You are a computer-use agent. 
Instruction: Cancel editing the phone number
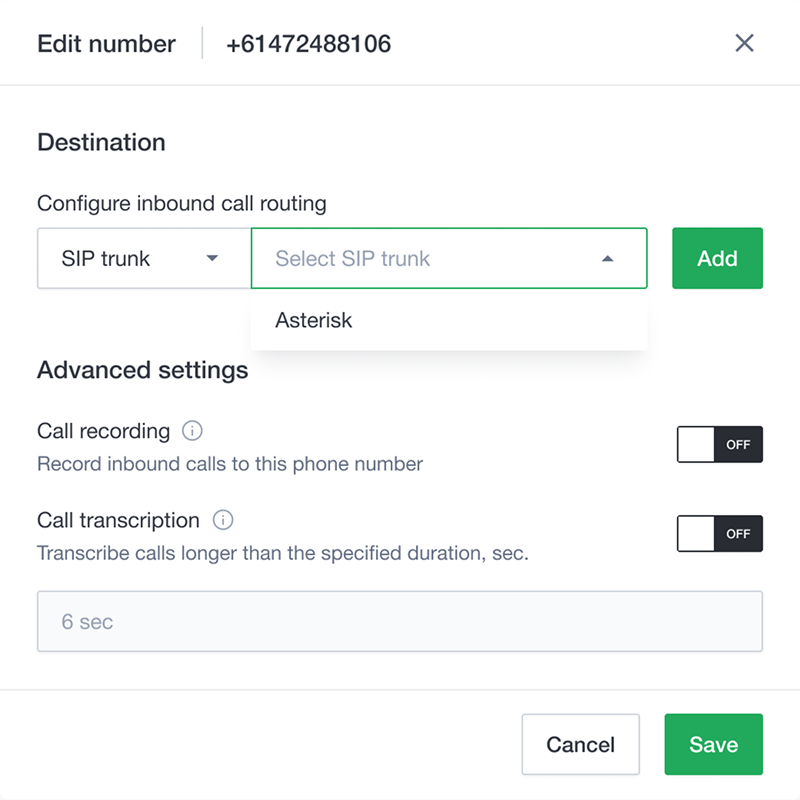[x=580, y=744]
